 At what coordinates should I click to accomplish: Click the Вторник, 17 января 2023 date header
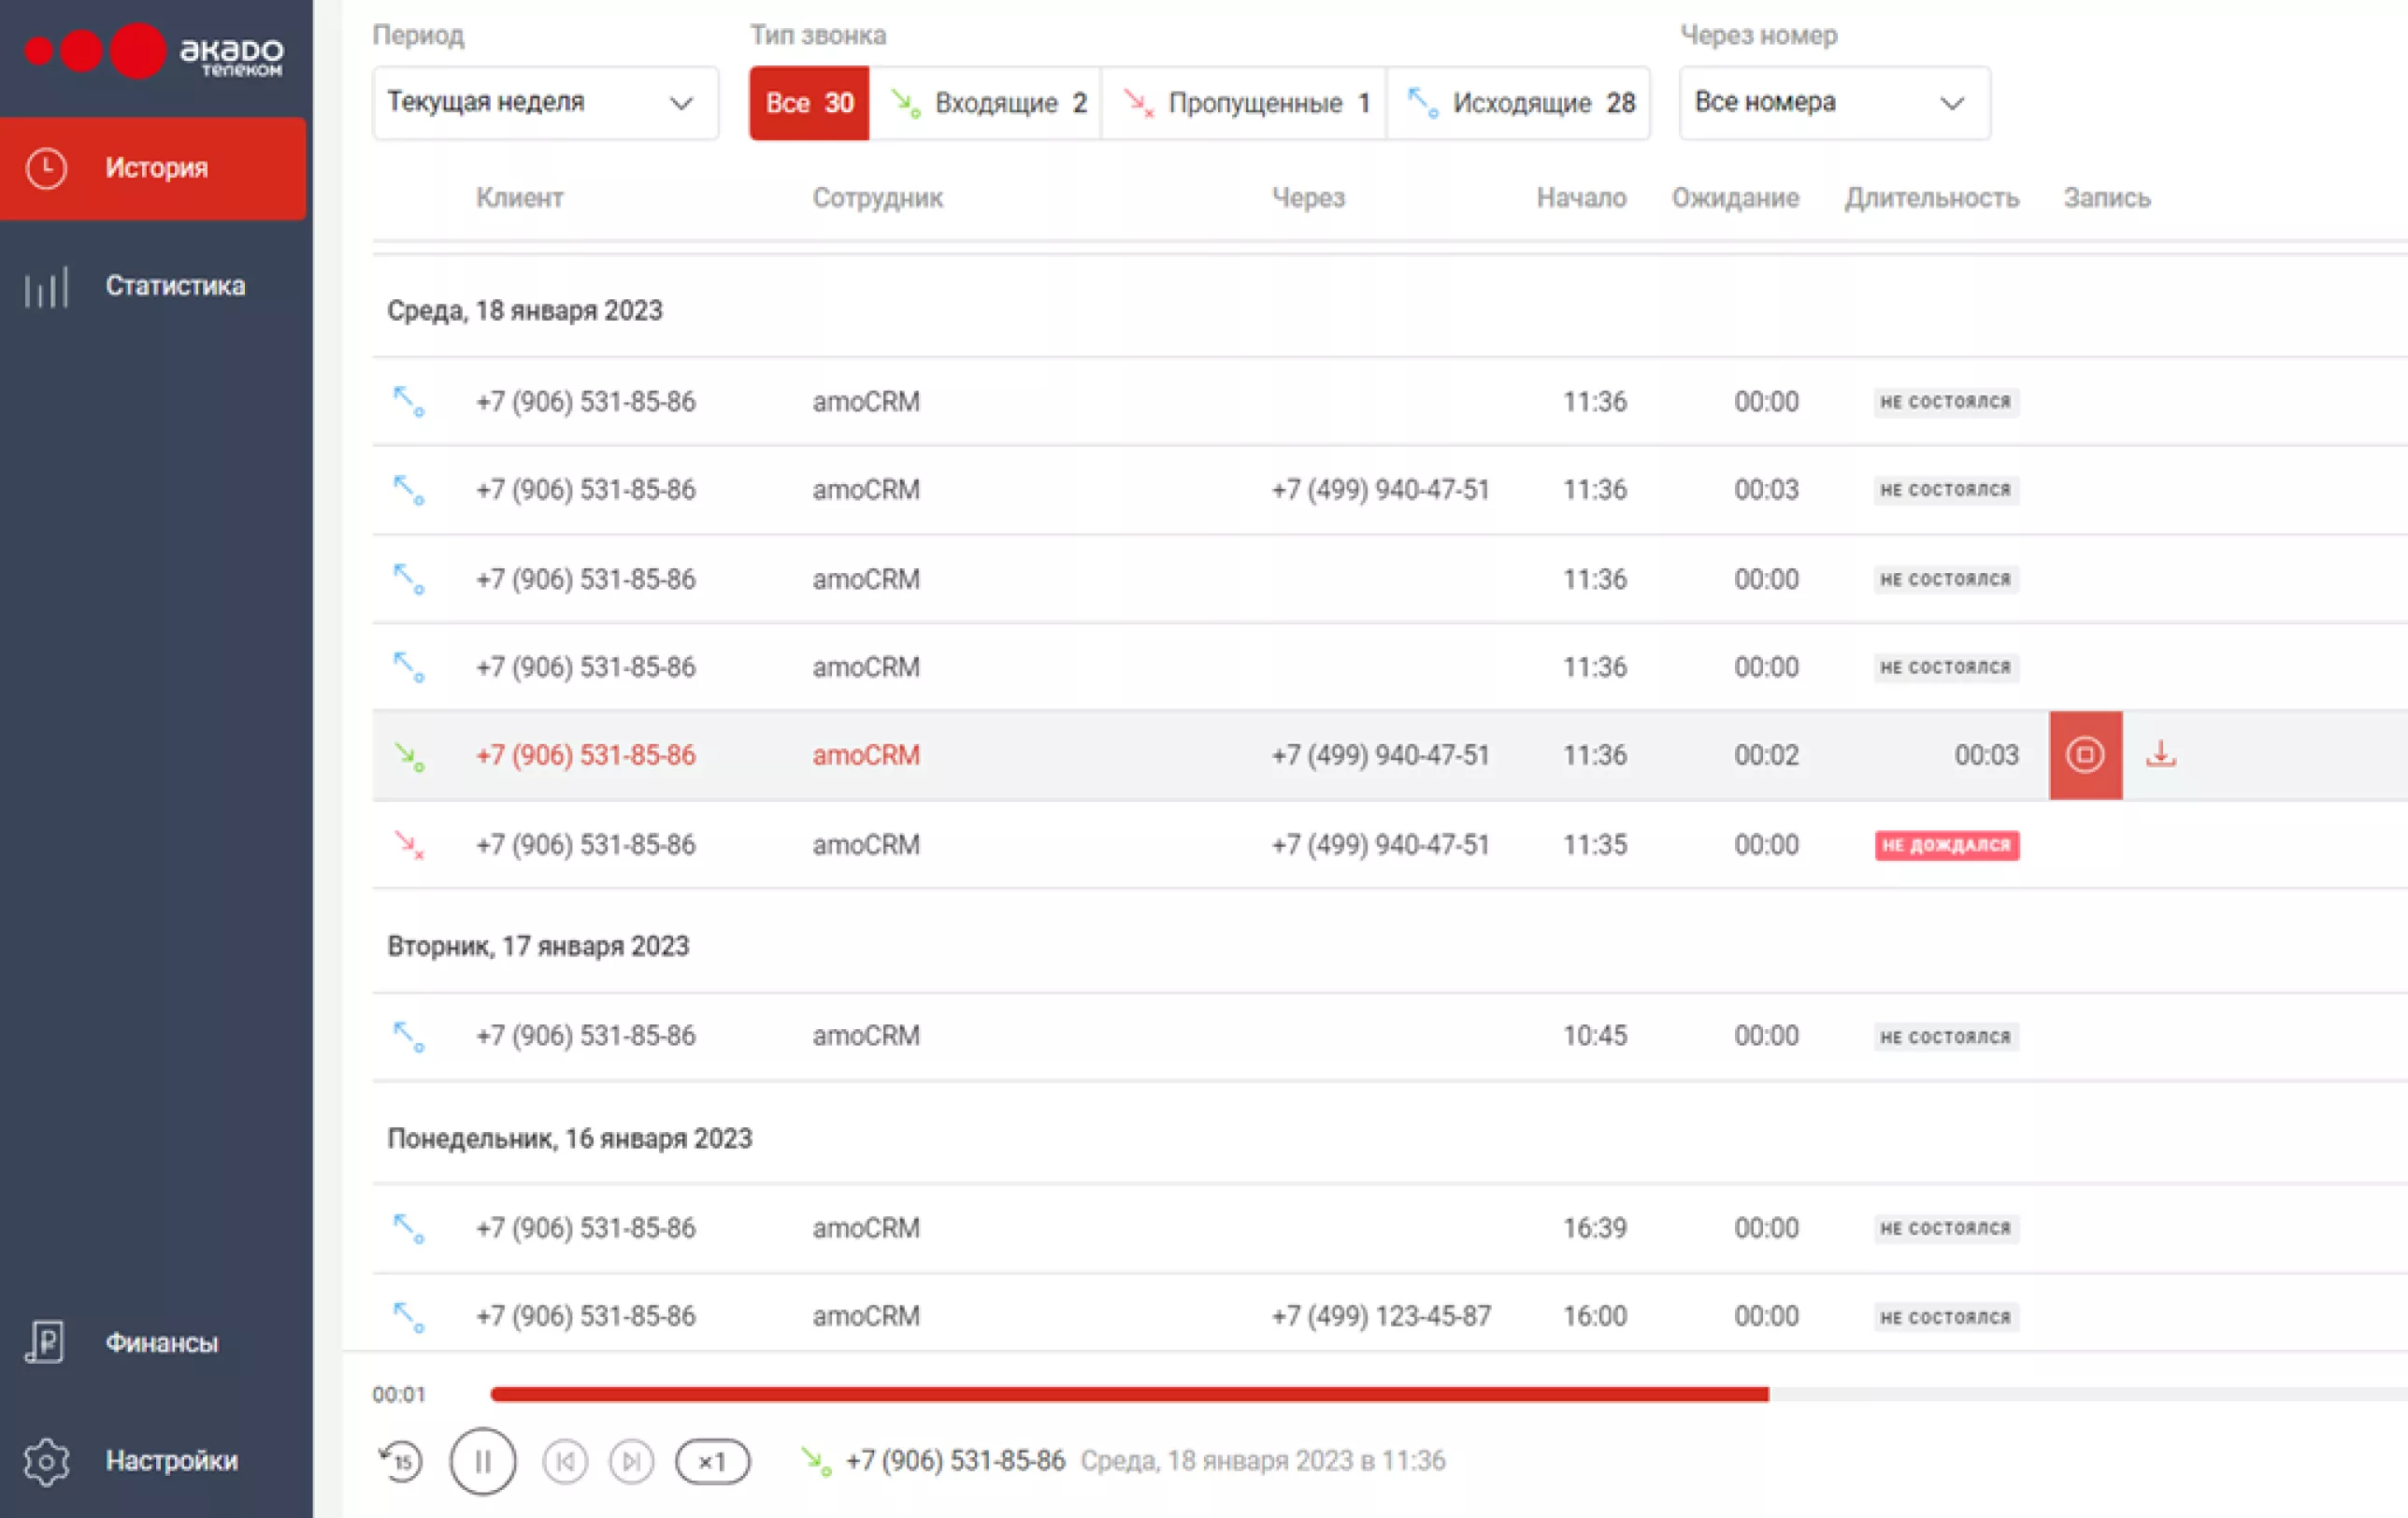pyautogui.click(x=538, y=946)
